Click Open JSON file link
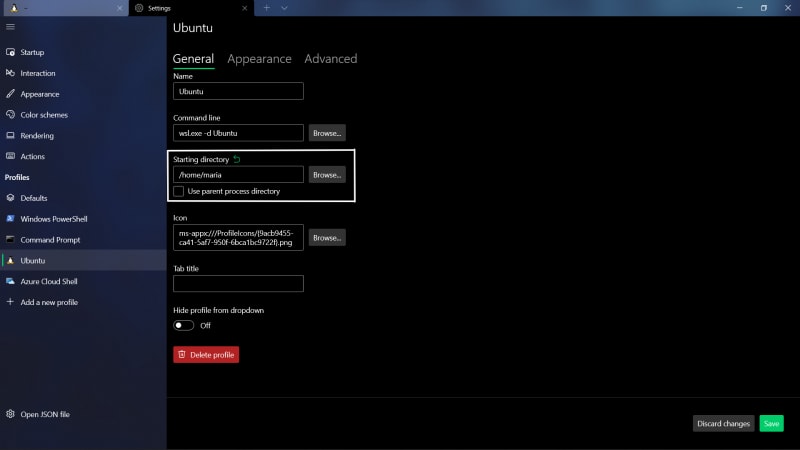The height and width of the screenshot is (450, 800). click(x=83, y=414)
